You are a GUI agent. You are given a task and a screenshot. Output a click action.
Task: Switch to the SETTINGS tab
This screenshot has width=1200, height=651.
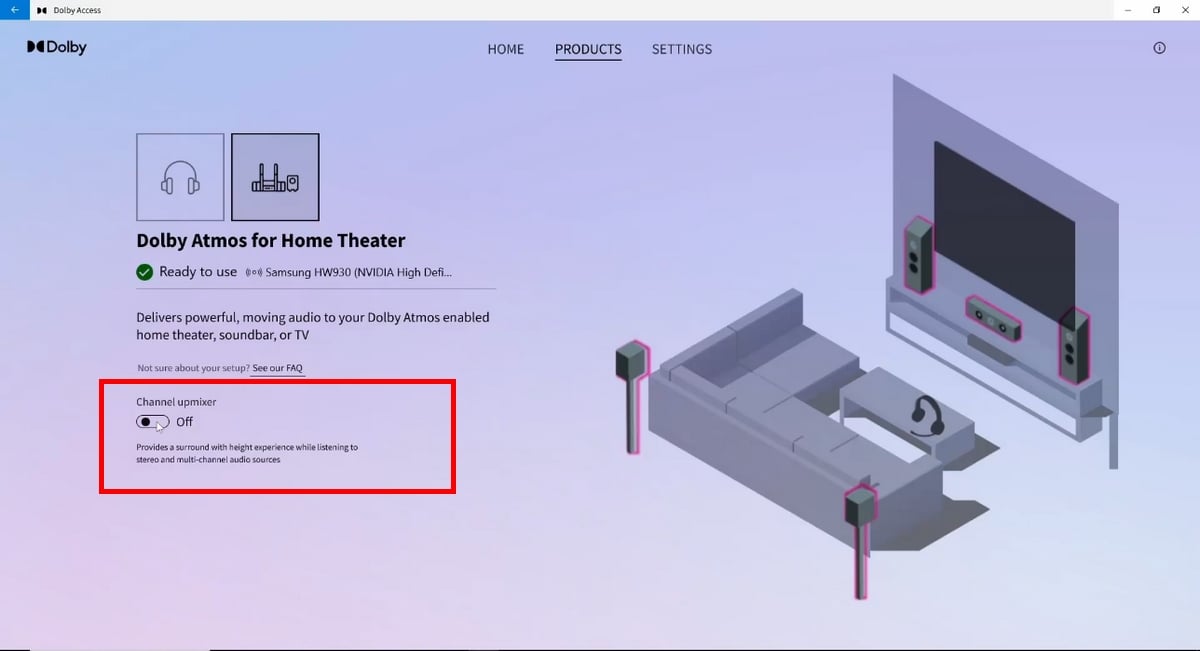[x=682, y=49]
